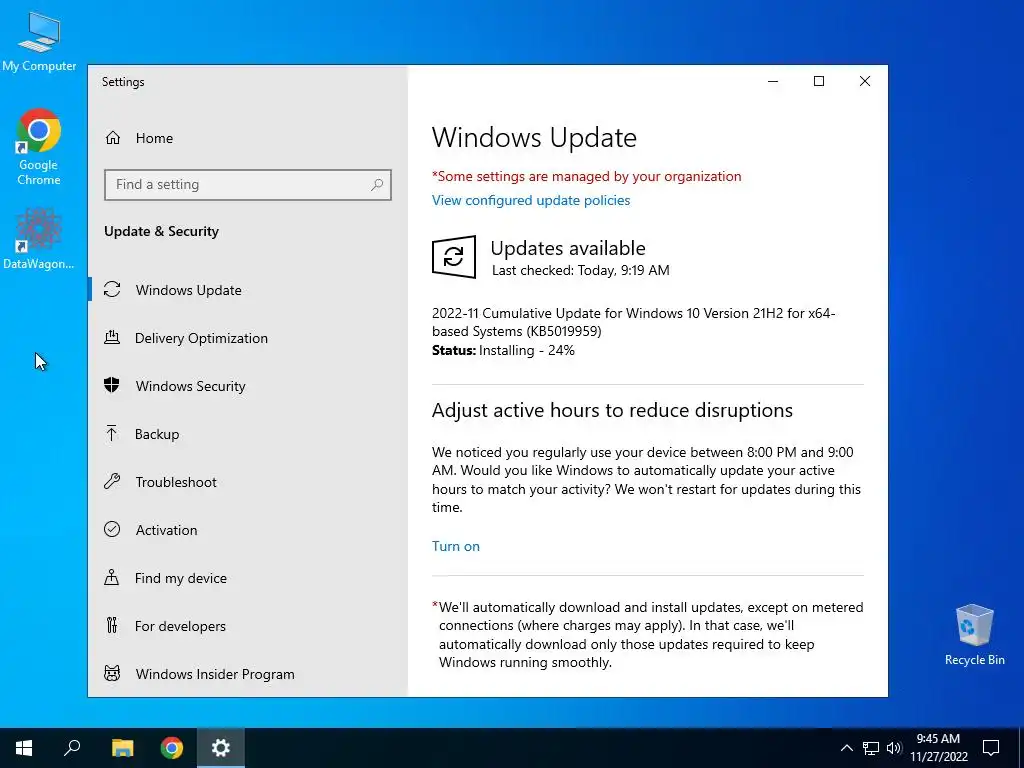The image size is (1024, 768).
Task: Open taskbar search magnifier
Action: coord(72,748)
